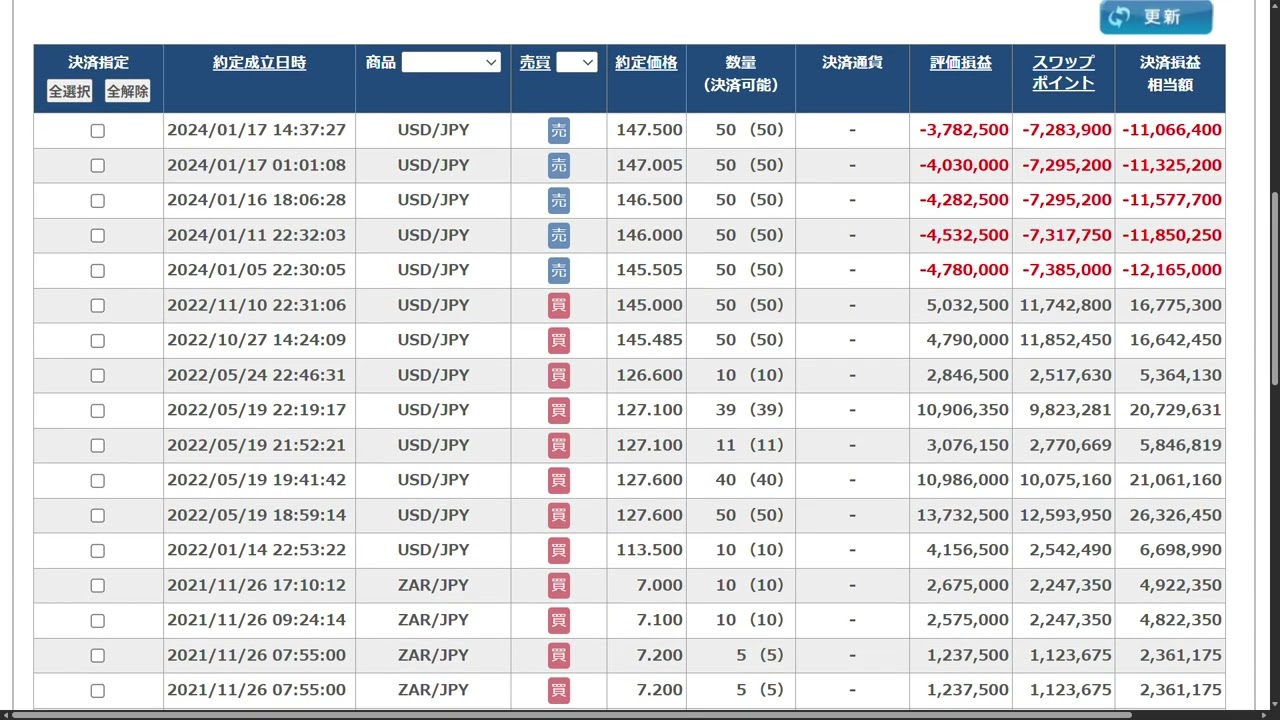Open the 商品 product filter dropdown
The height and width of the screenshot is (720, 1280).
click(x=450, y=62)
